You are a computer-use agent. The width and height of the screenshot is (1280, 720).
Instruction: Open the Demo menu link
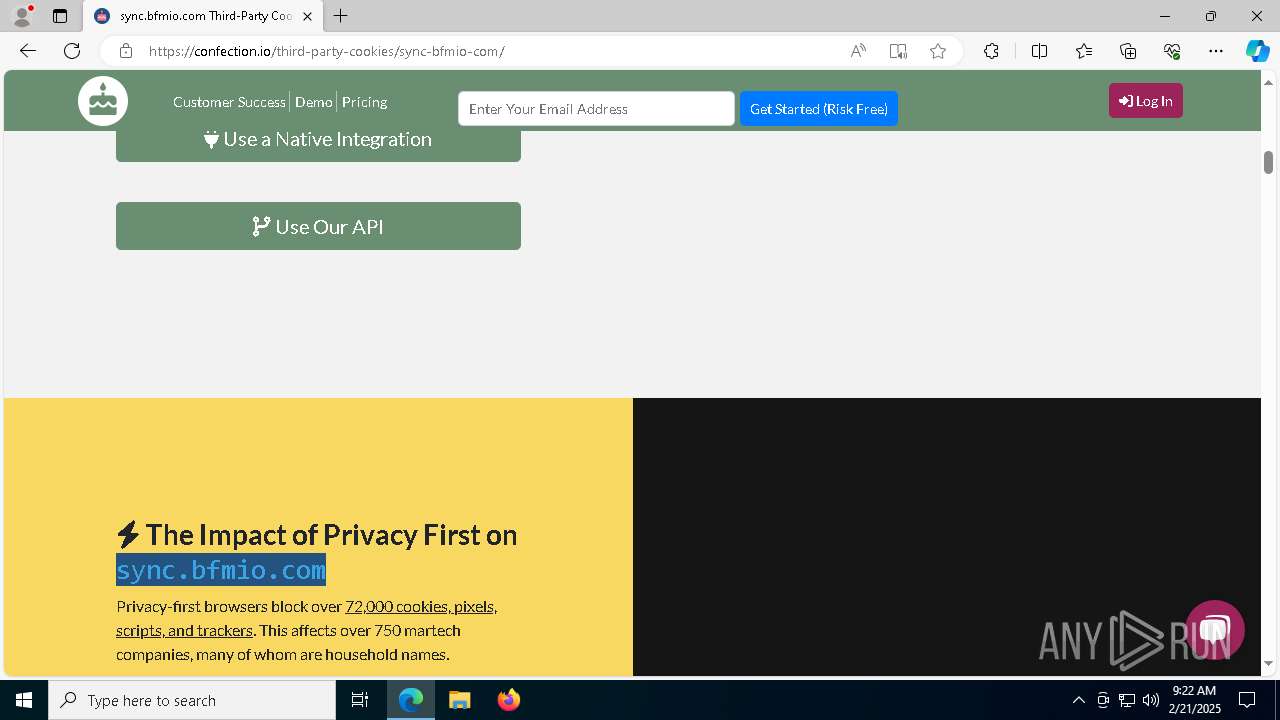tap(313, 102)
